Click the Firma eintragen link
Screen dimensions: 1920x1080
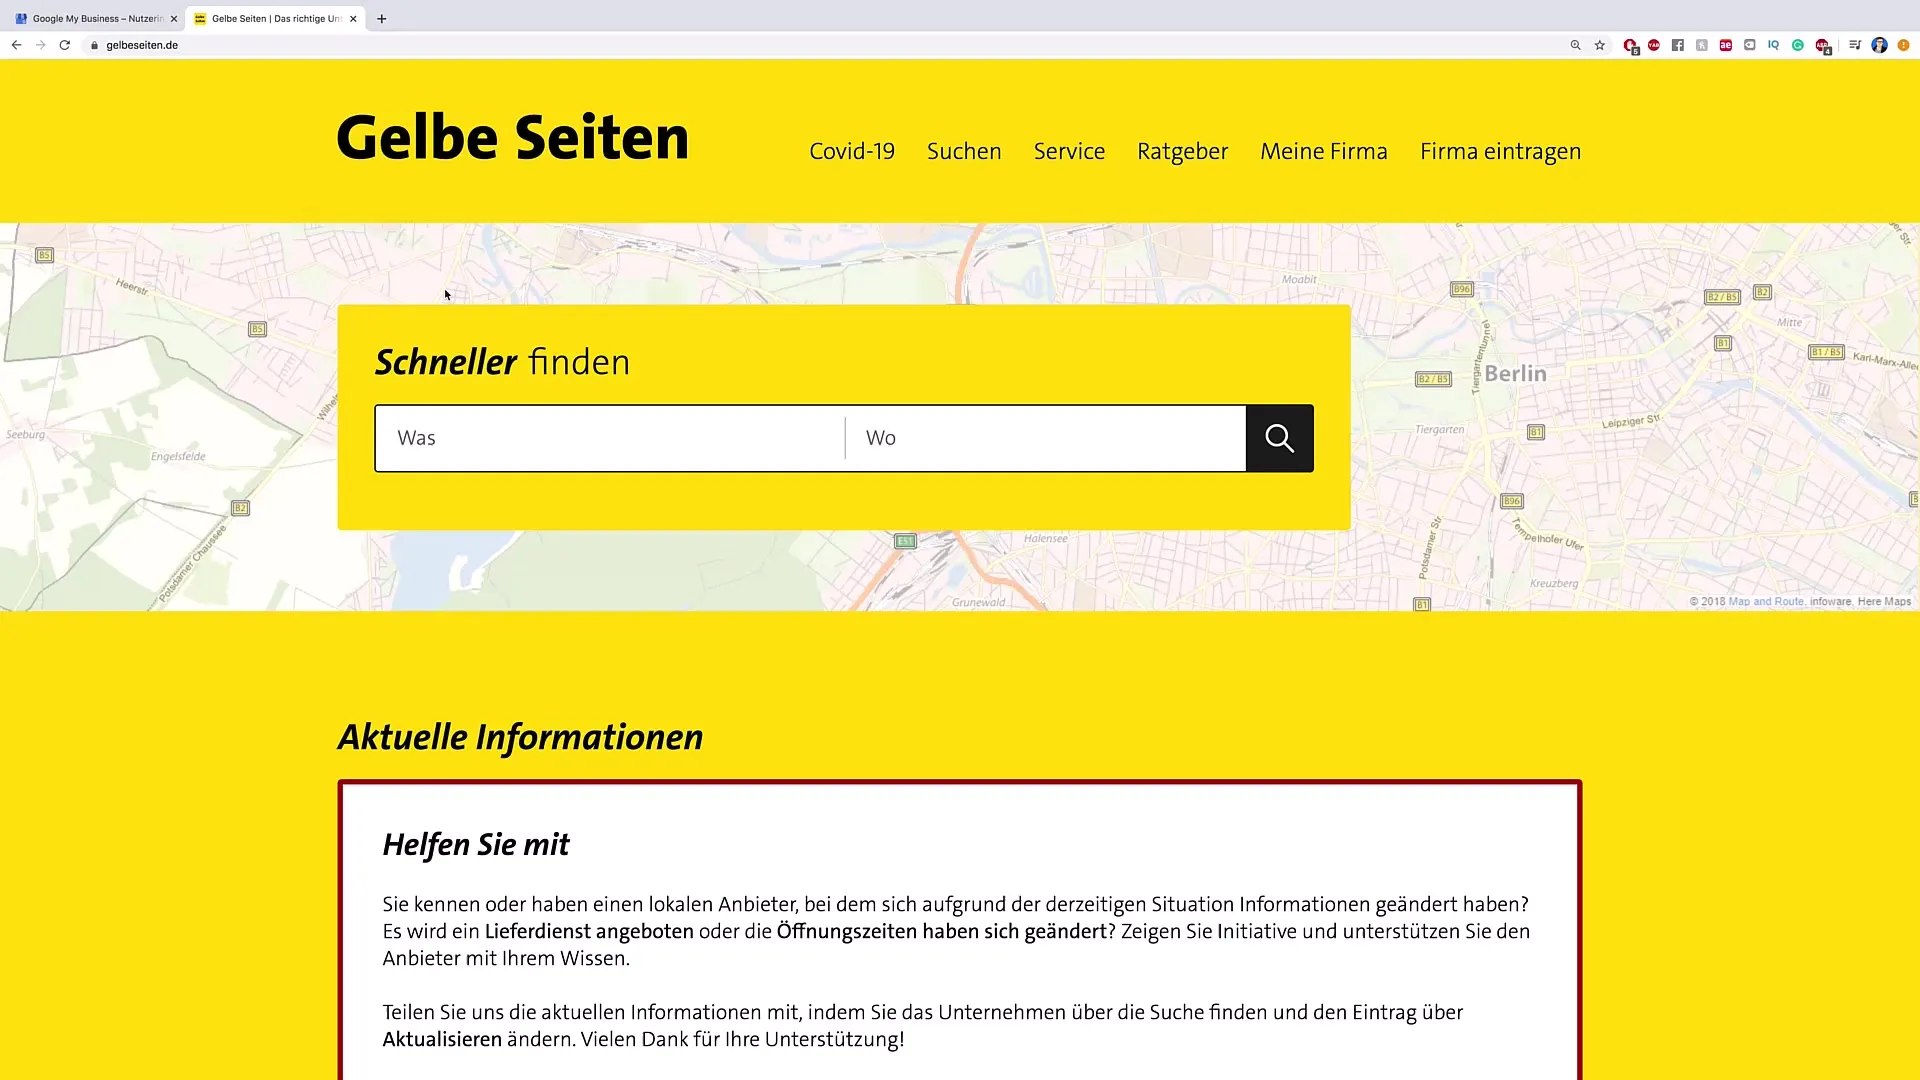[1501, 150]
